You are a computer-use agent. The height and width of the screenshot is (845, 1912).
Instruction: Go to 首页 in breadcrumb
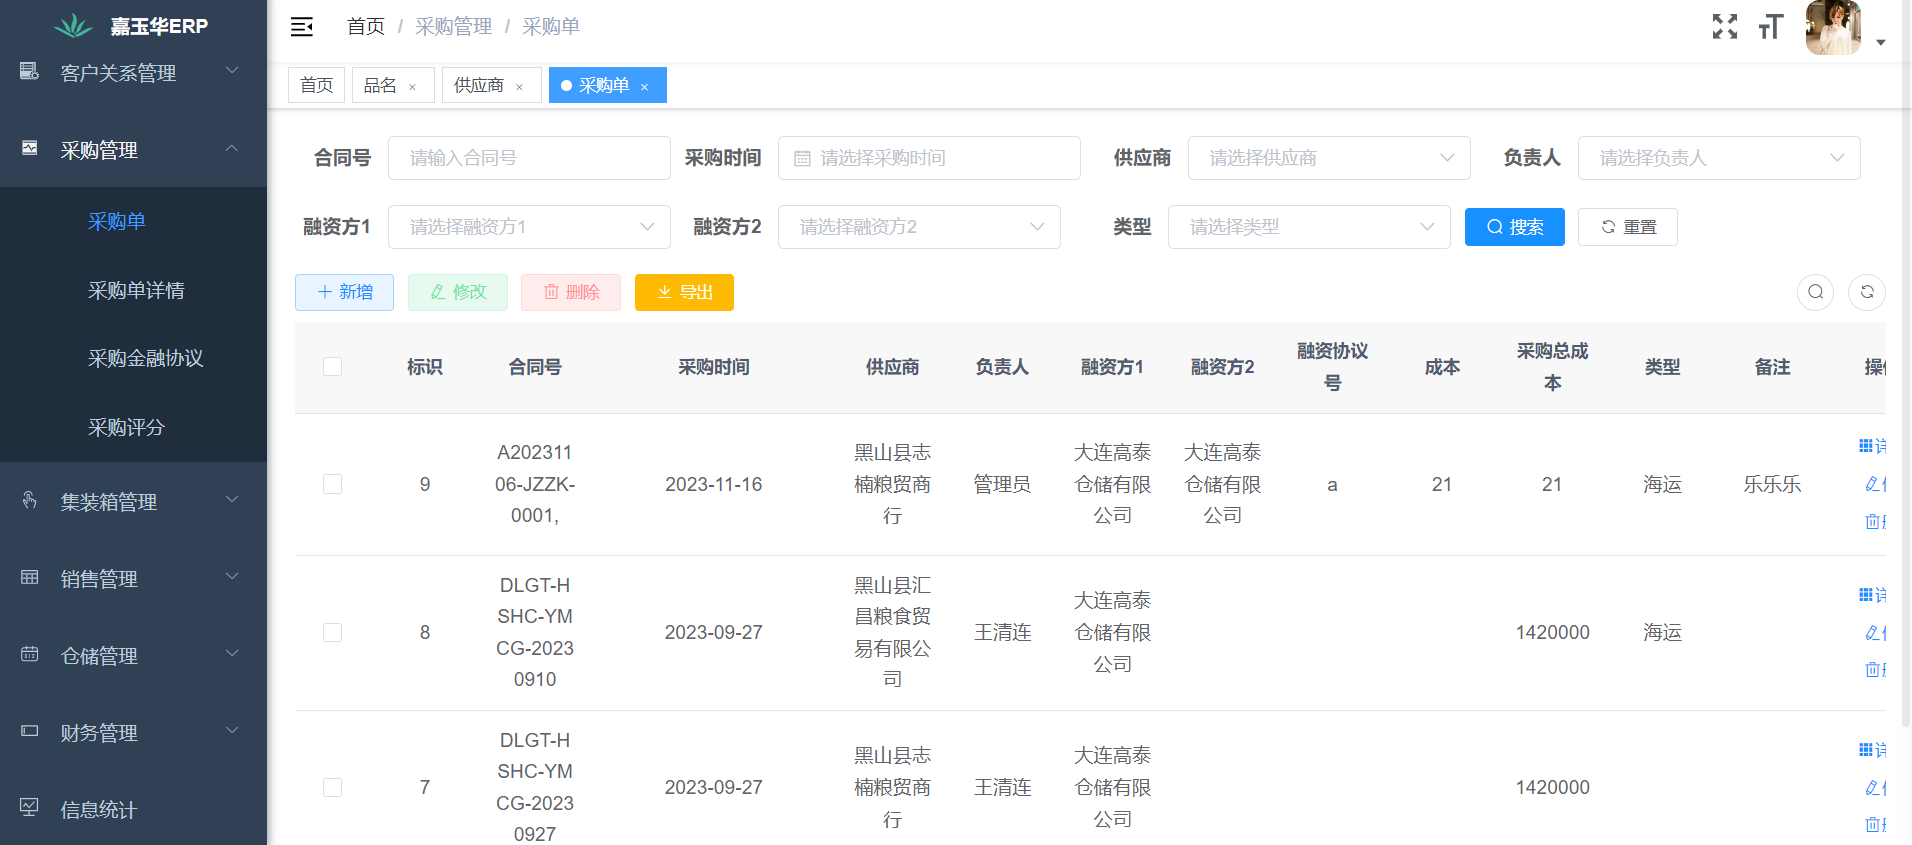tap(365, 27)
